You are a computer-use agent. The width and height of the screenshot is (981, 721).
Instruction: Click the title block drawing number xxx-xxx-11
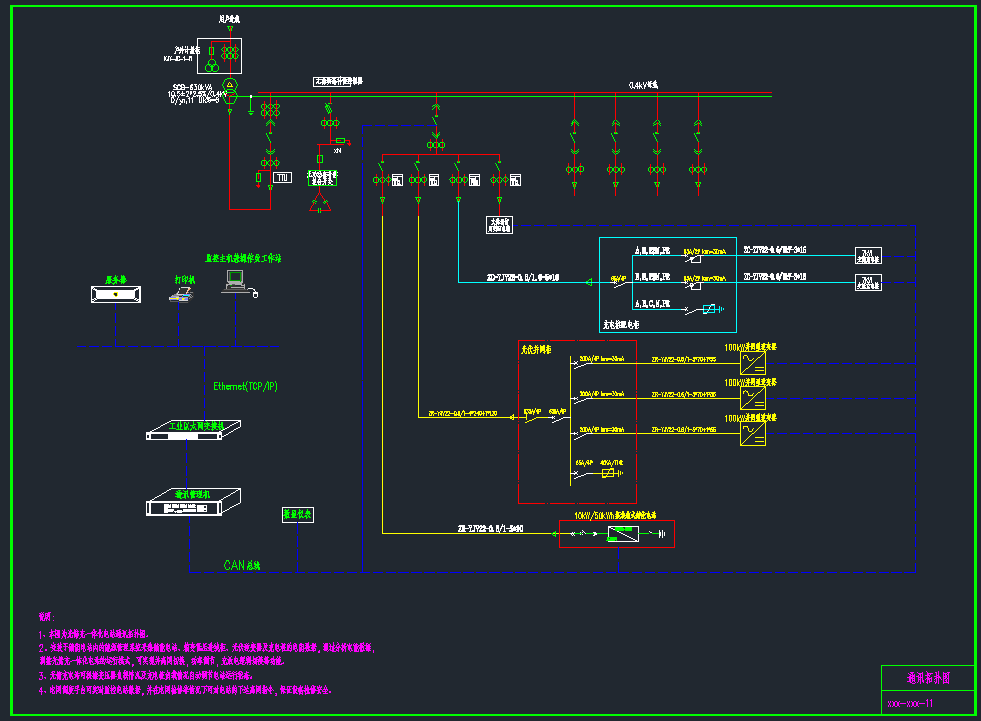click(x=910, y=703)
